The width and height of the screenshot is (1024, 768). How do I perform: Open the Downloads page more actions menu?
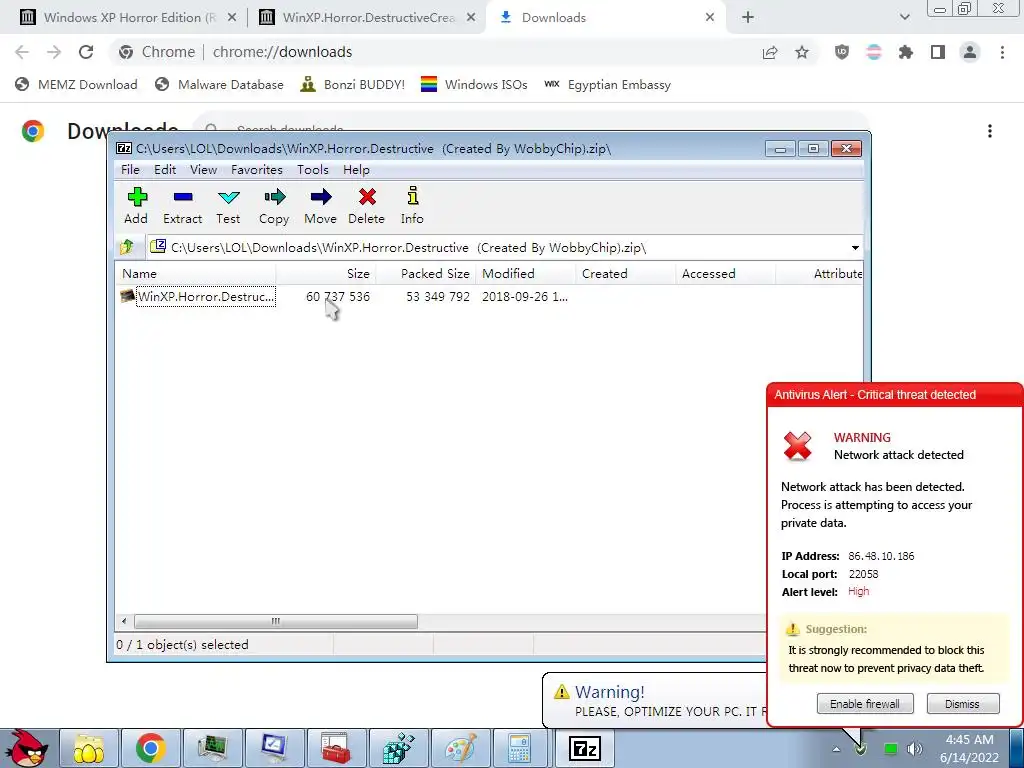[x=990, y=131]
